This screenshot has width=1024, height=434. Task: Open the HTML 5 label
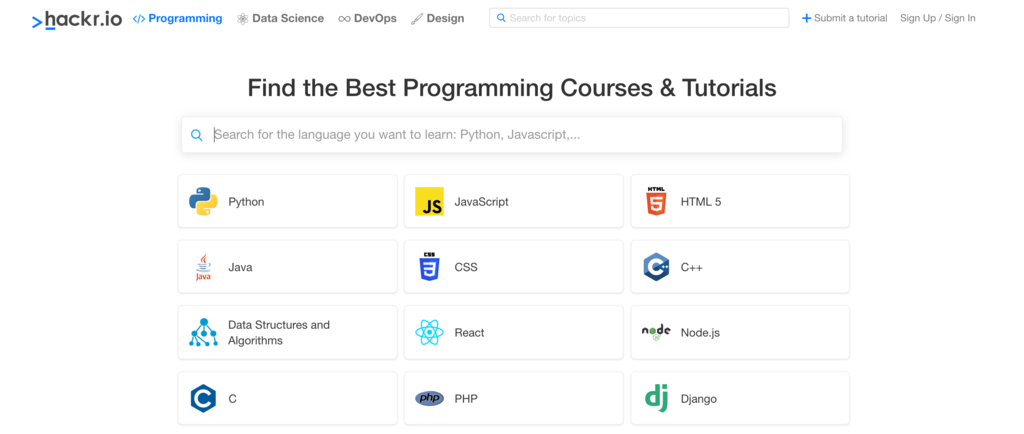point(701,202)
